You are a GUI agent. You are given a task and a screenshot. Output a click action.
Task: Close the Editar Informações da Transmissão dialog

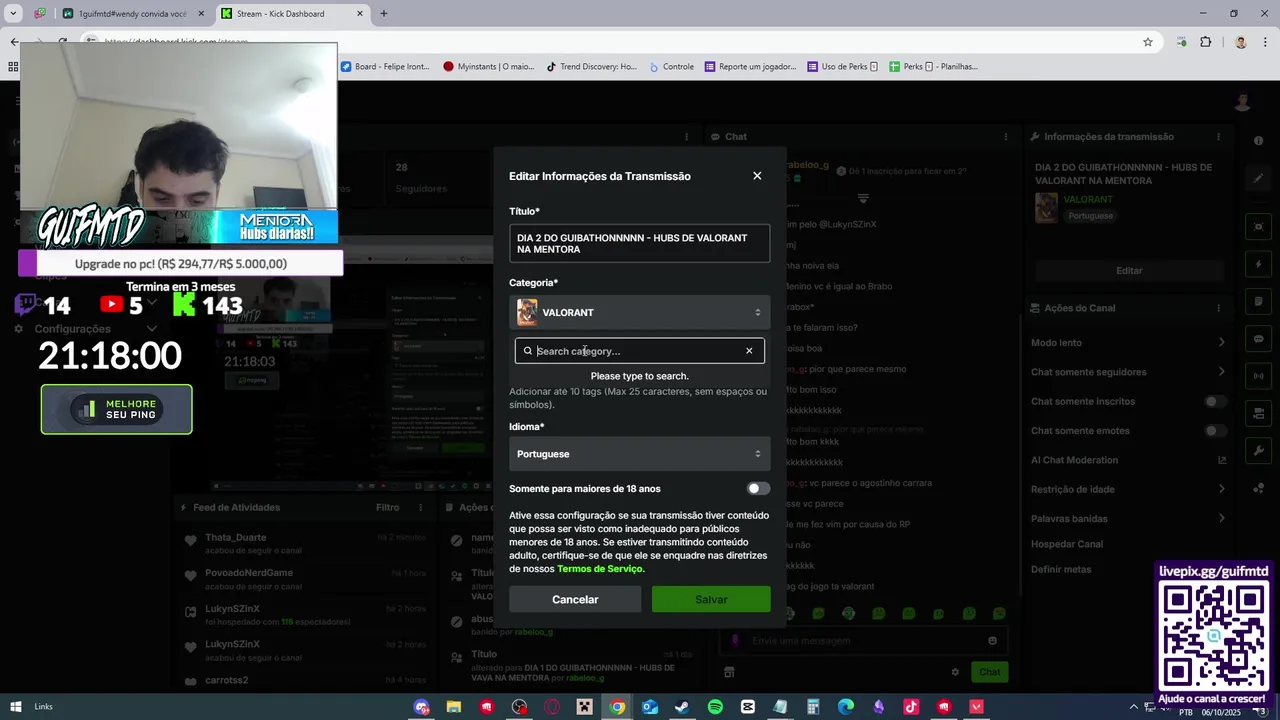point(757,176)
